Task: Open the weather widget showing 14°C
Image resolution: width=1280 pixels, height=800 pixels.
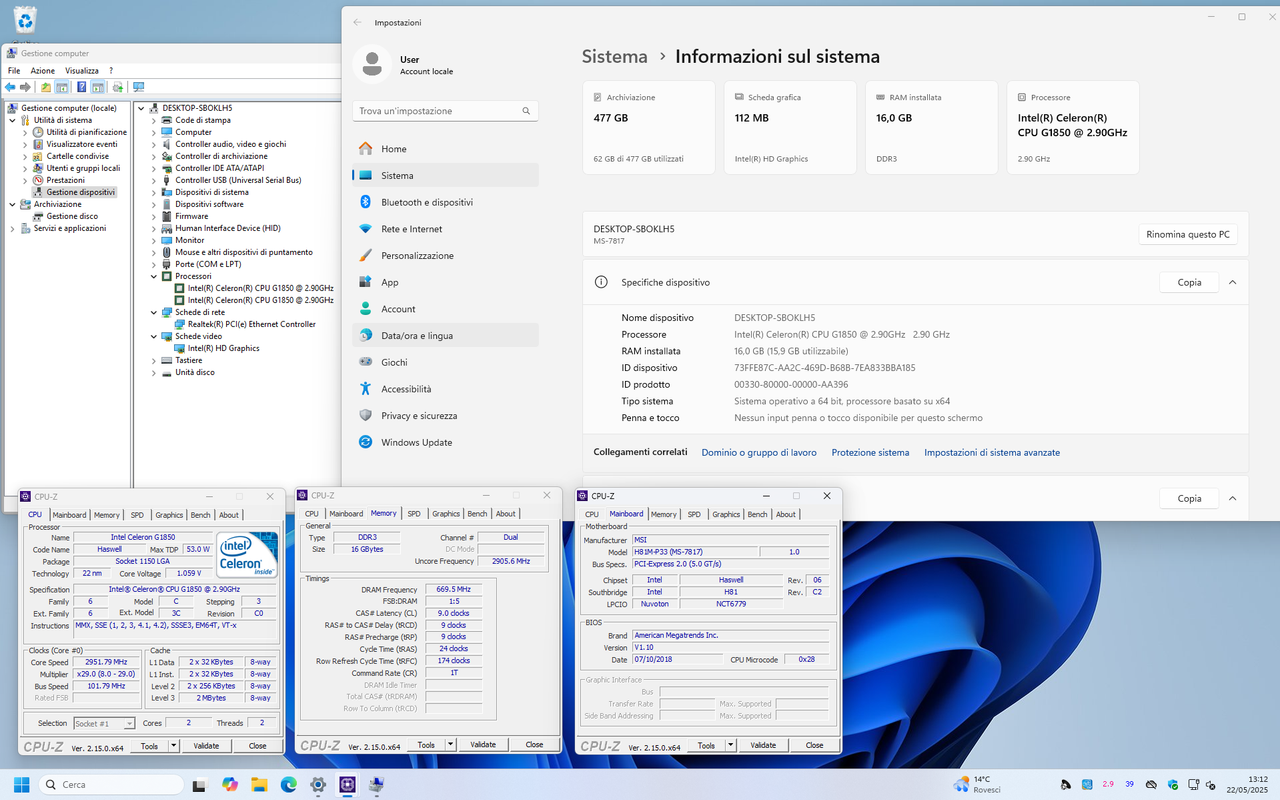Action: pyautogui.click(x=976, y=784)
